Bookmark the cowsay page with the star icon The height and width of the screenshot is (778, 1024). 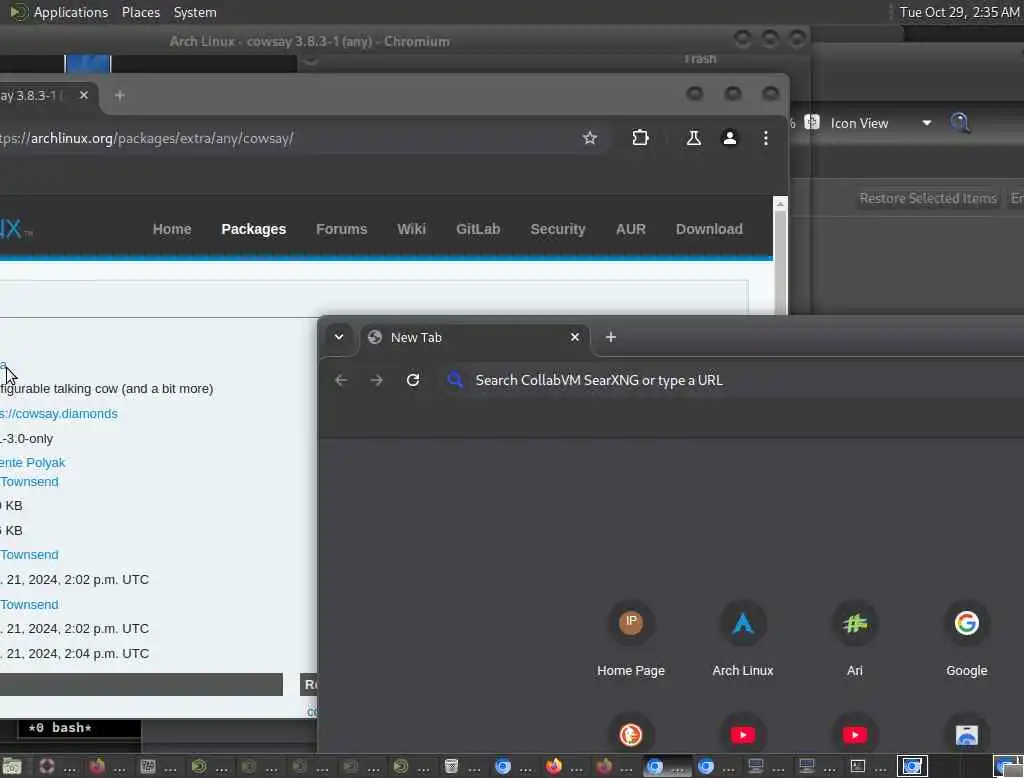590,138
